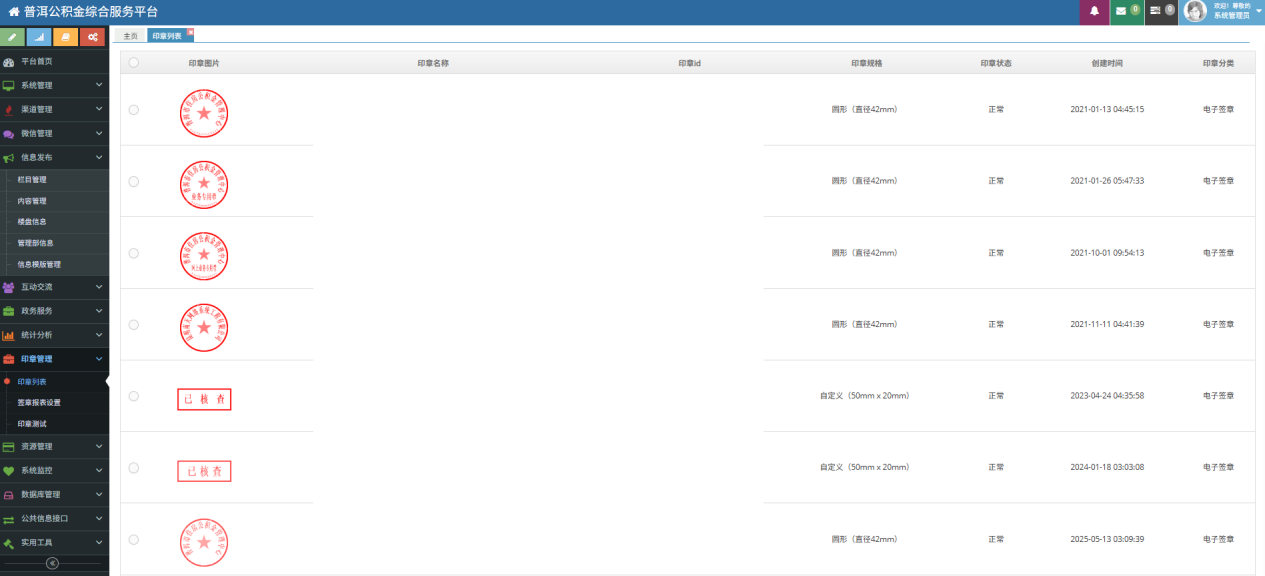Select the seal row created 2021-01-13
The height and width of the screenshot is (576, 1265).
click(x=134, y=110)
